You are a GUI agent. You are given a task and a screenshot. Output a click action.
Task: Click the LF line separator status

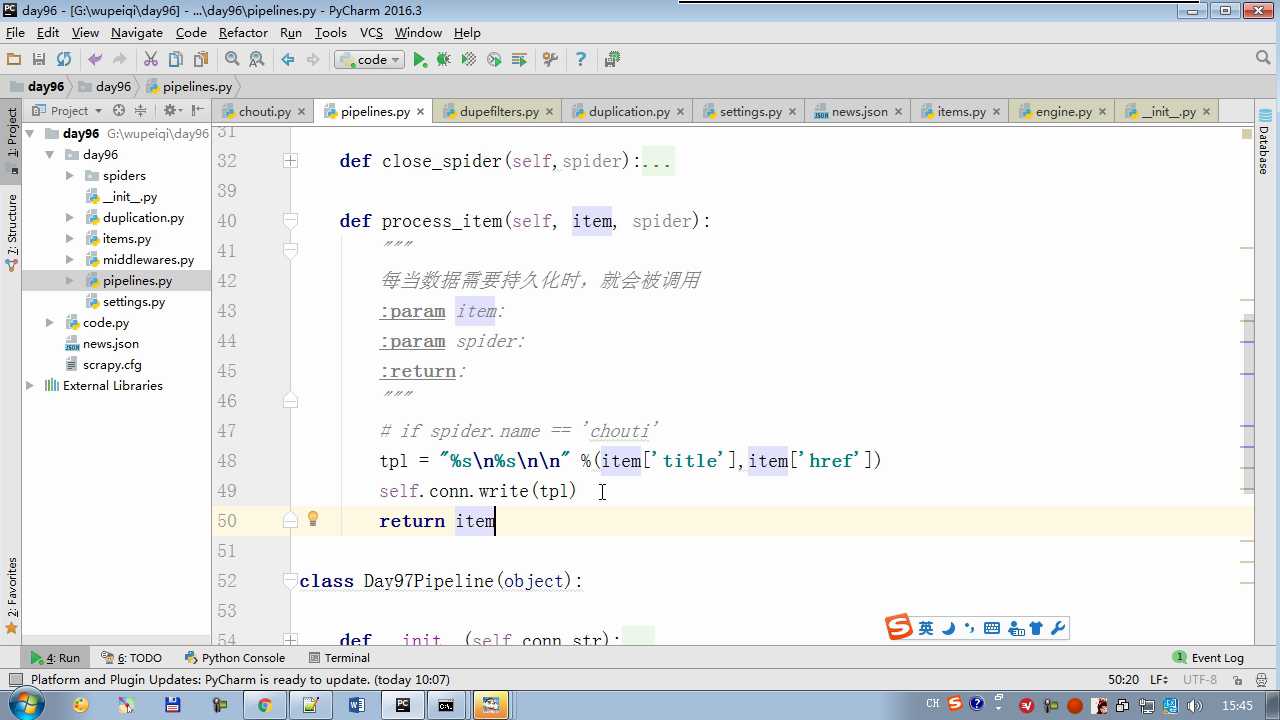pyautogui.click(x=1160, y=680)
